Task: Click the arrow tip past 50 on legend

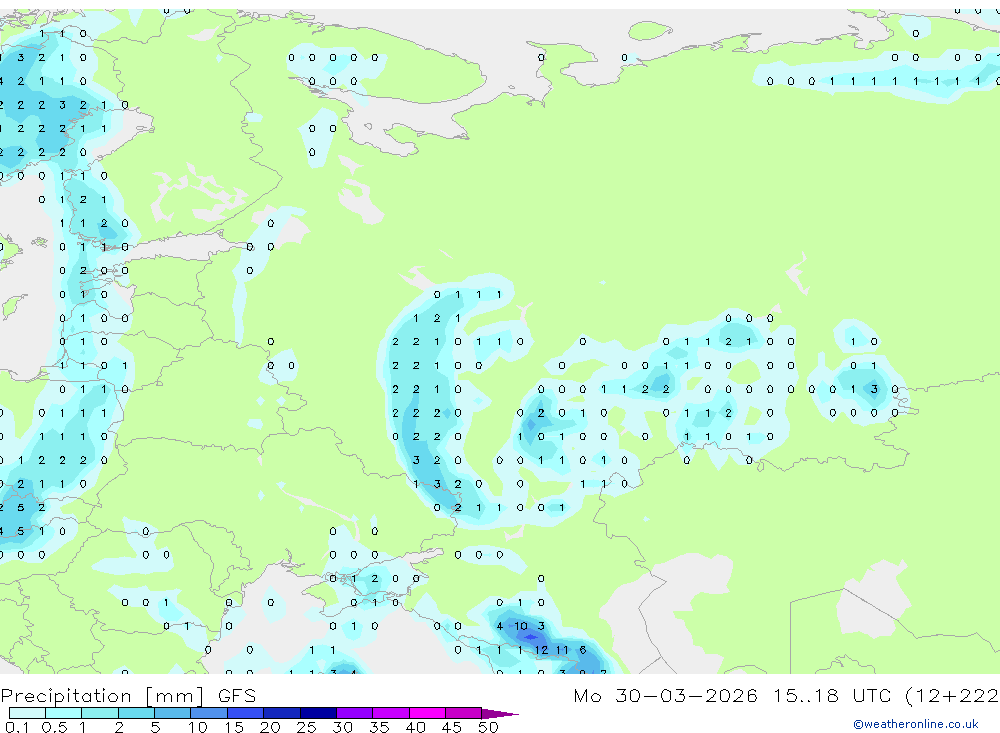Action: coord(501,713)
